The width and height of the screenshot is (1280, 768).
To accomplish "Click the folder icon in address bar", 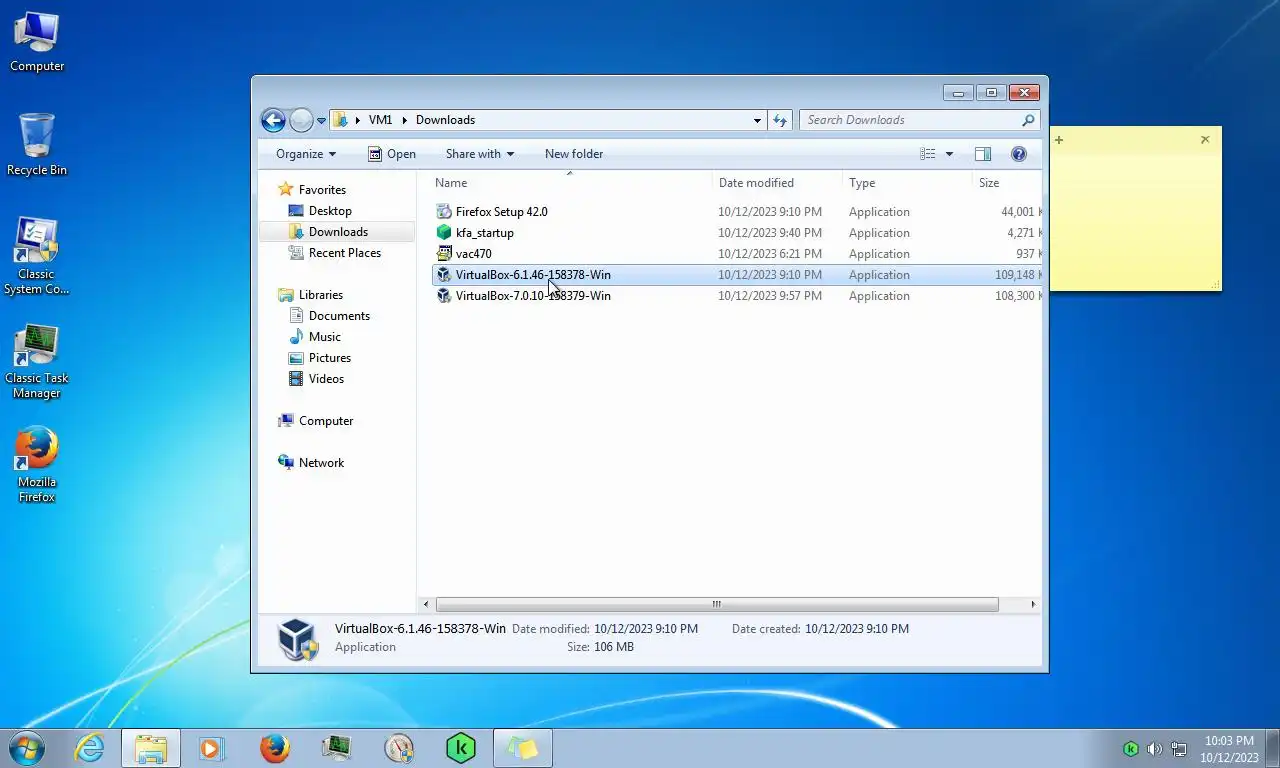I will [x=341, y=120].
